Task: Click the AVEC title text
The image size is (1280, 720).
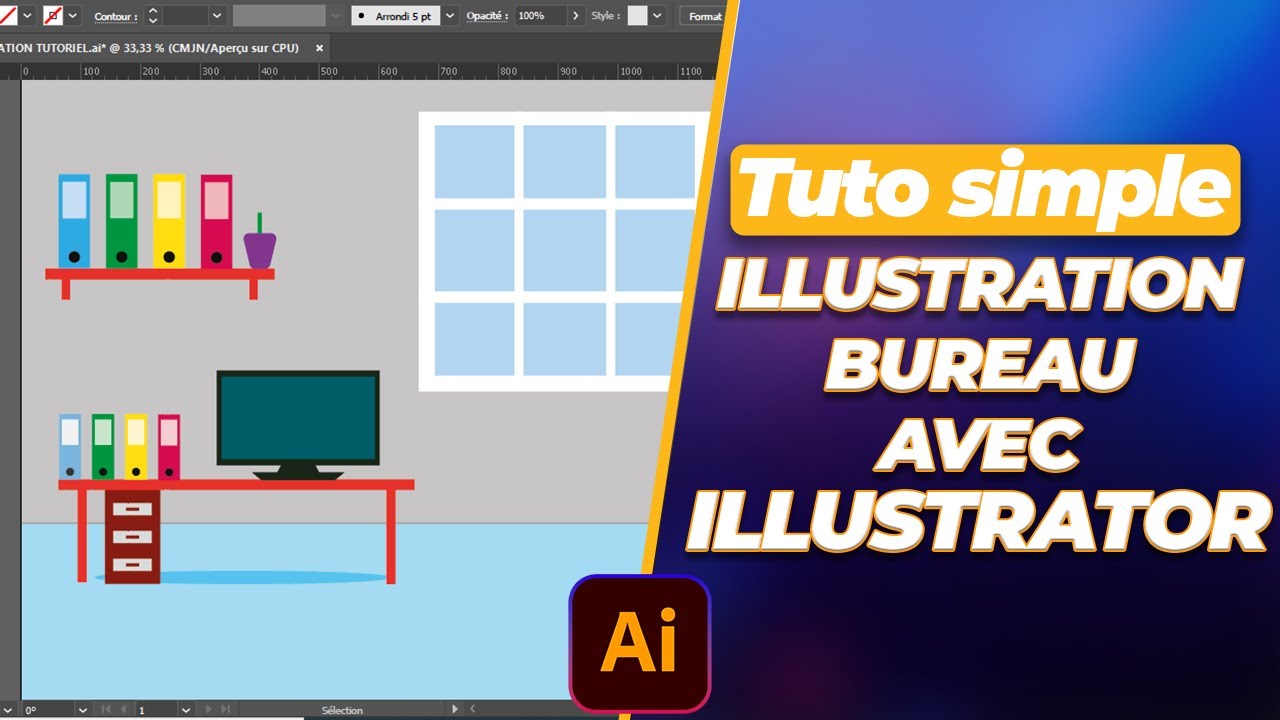Action: 979,445
